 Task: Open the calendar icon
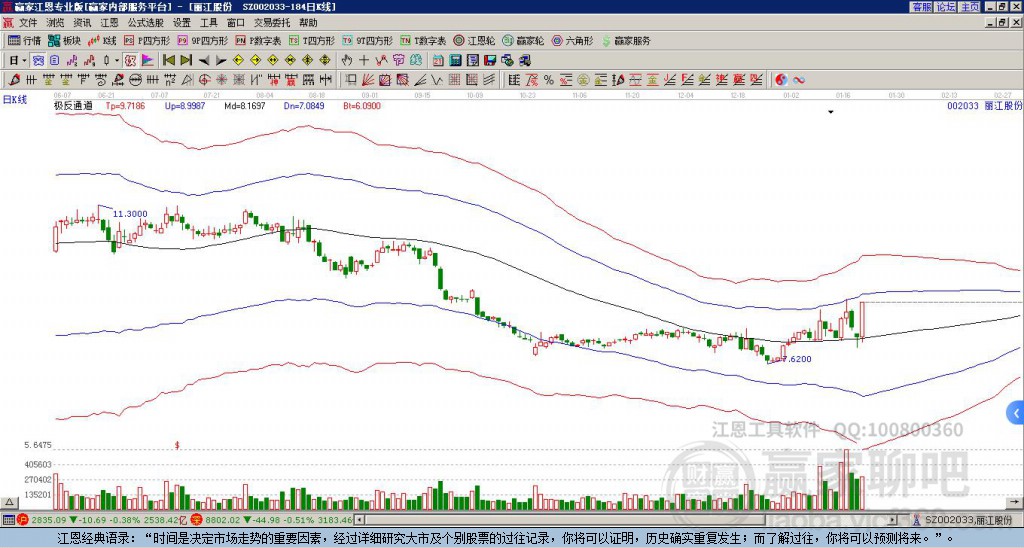438,61
